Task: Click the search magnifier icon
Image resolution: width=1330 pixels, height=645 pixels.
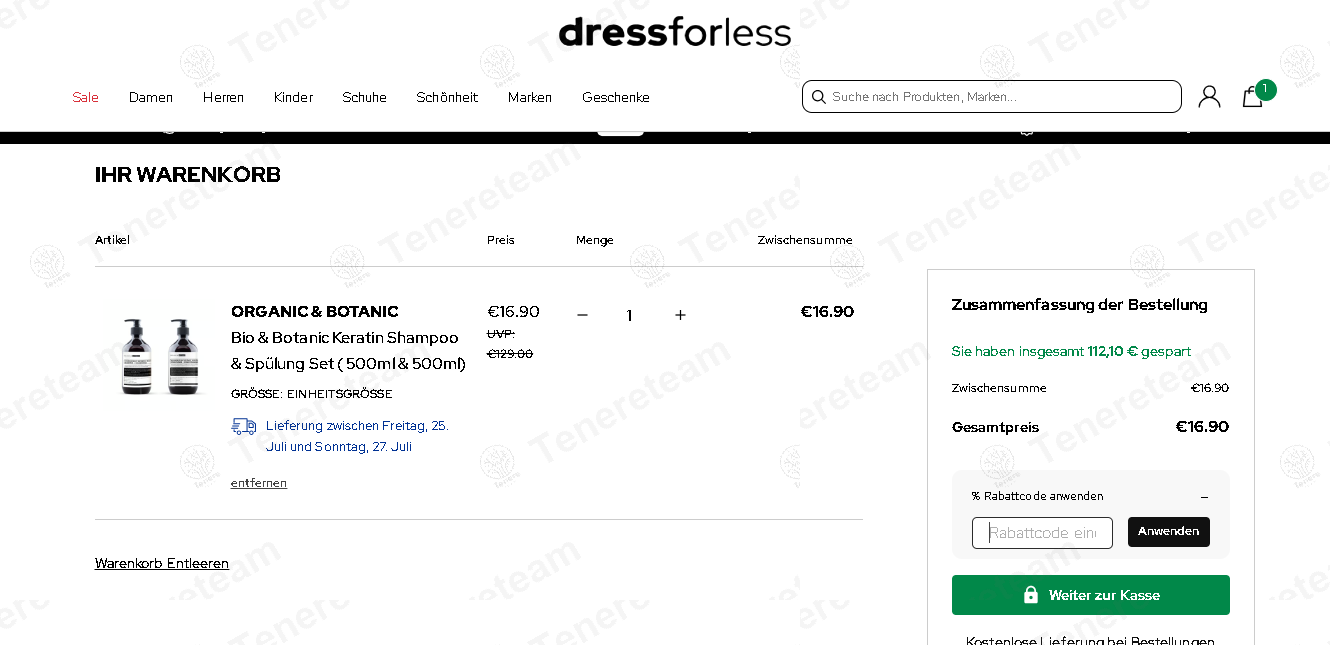Action: [818, 97]
